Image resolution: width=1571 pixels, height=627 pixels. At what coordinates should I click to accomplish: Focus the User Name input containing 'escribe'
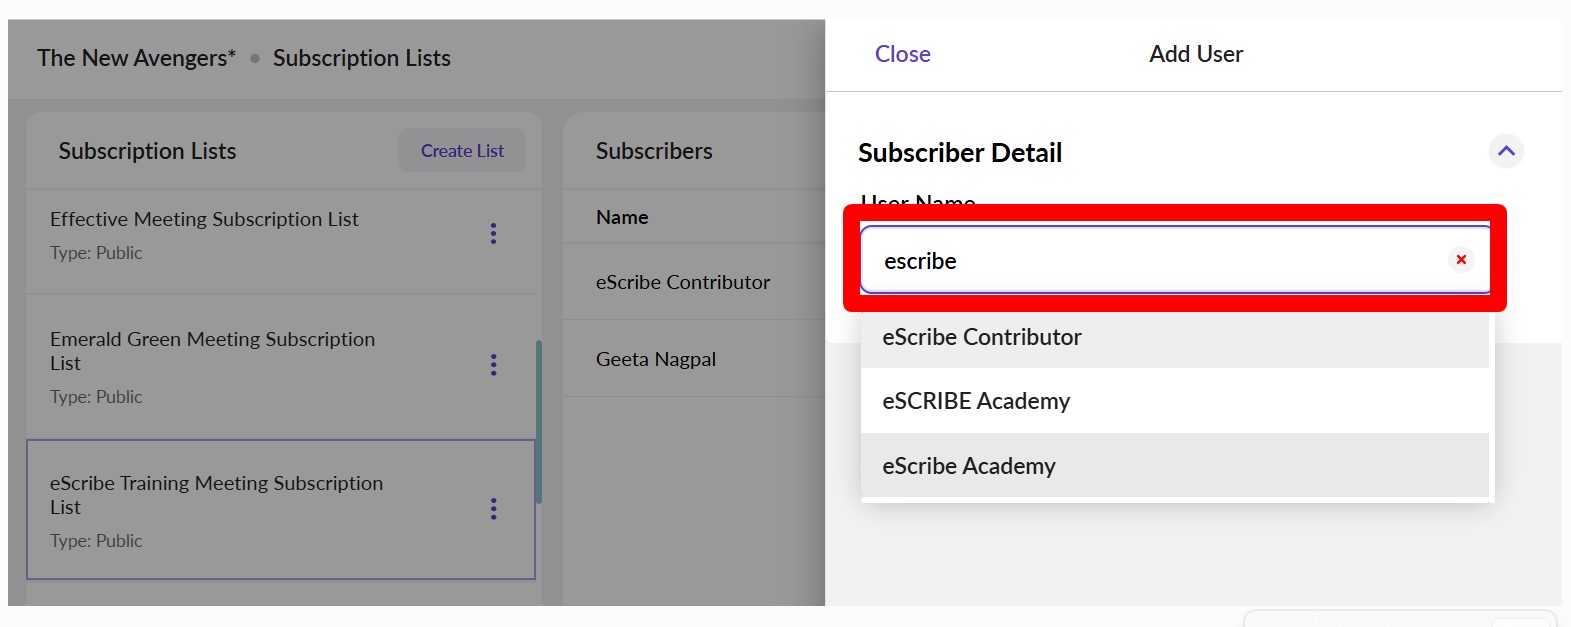[1150, 261]
